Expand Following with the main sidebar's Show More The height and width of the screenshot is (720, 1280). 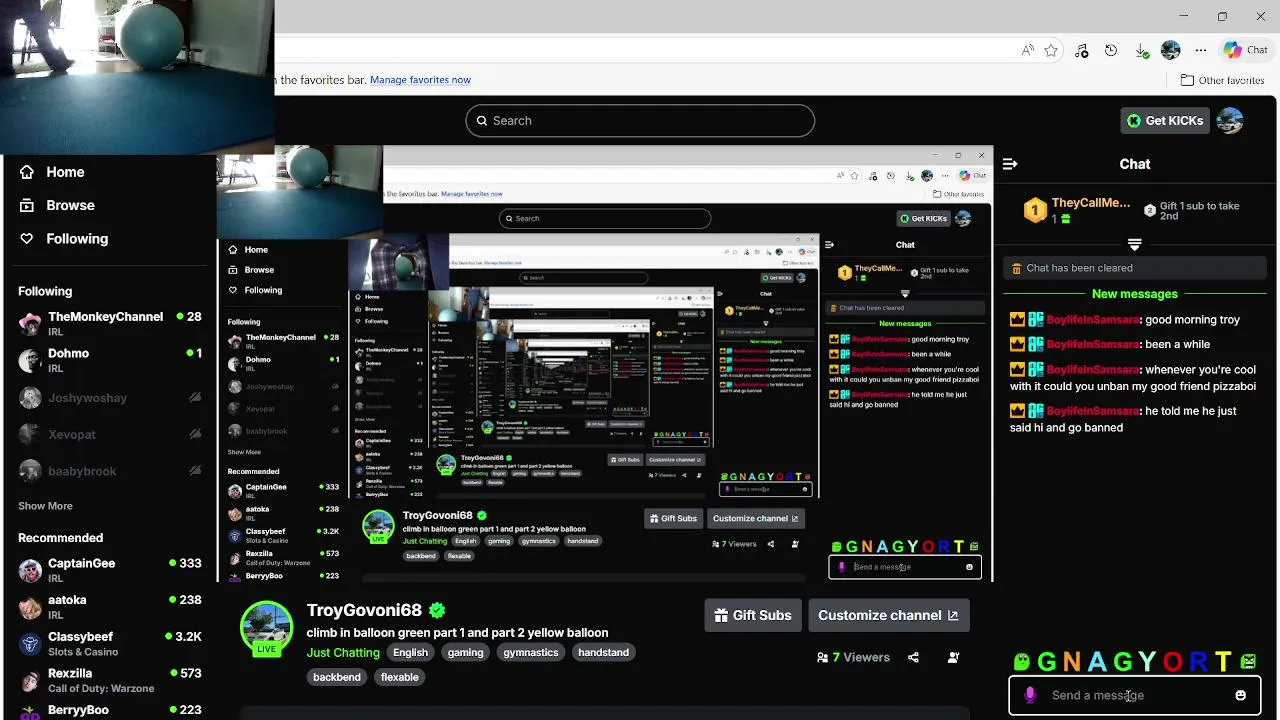point(45,506)
